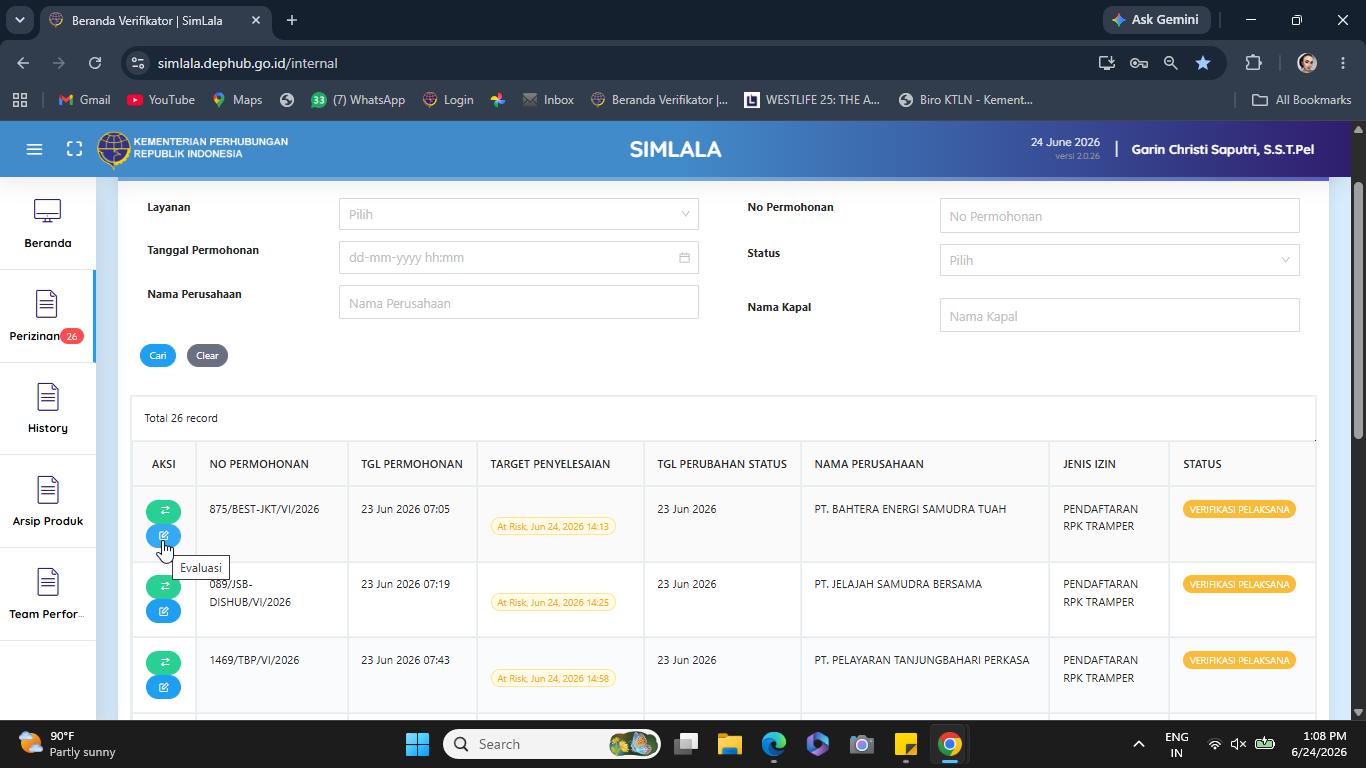Click green transfer icon for PT. Jelajah Samudra Bersama
1366x768 pixels.
[x=164, y=586]
